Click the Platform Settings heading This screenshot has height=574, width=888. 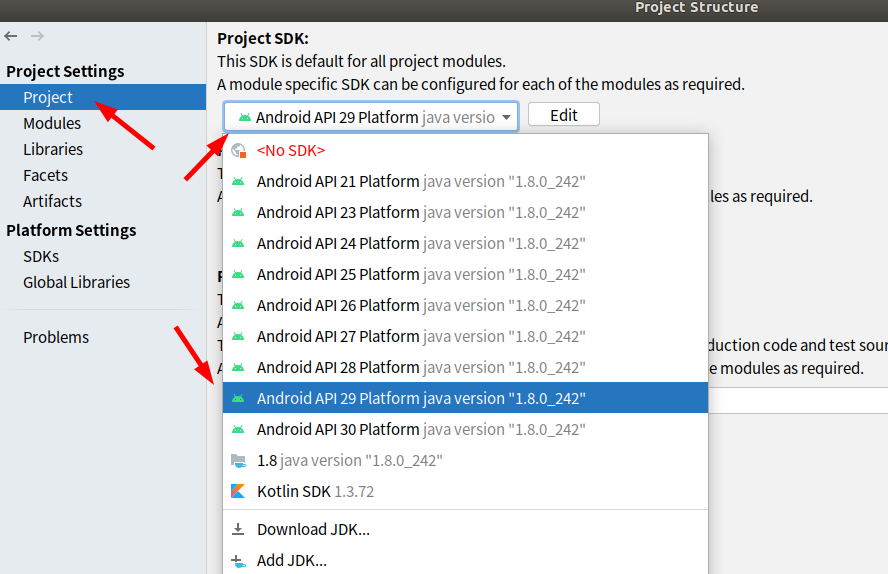coord(71,230)
